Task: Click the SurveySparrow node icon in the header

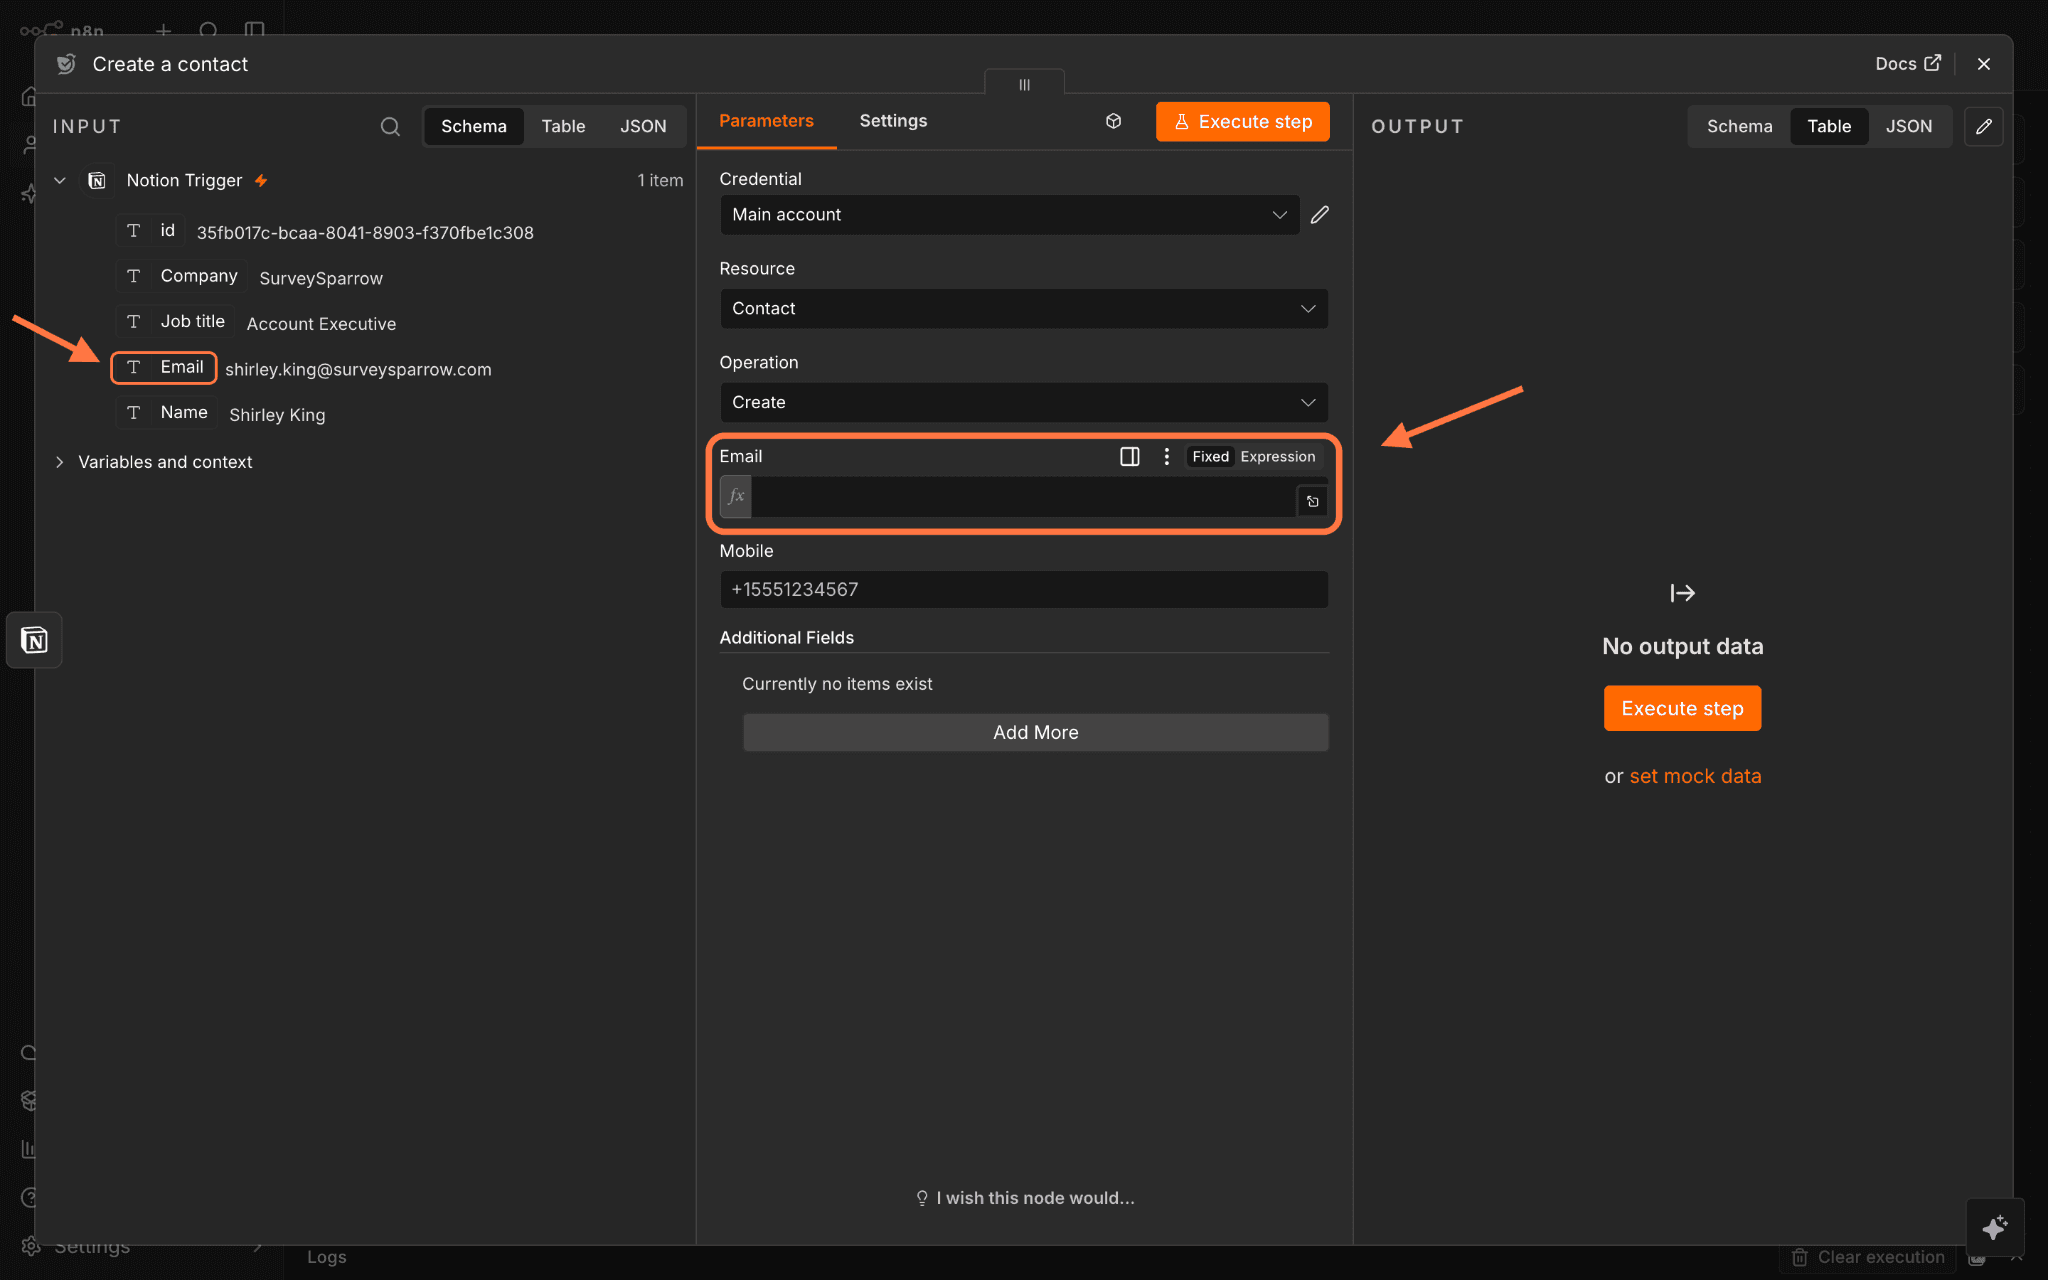Action: [66, 64]
